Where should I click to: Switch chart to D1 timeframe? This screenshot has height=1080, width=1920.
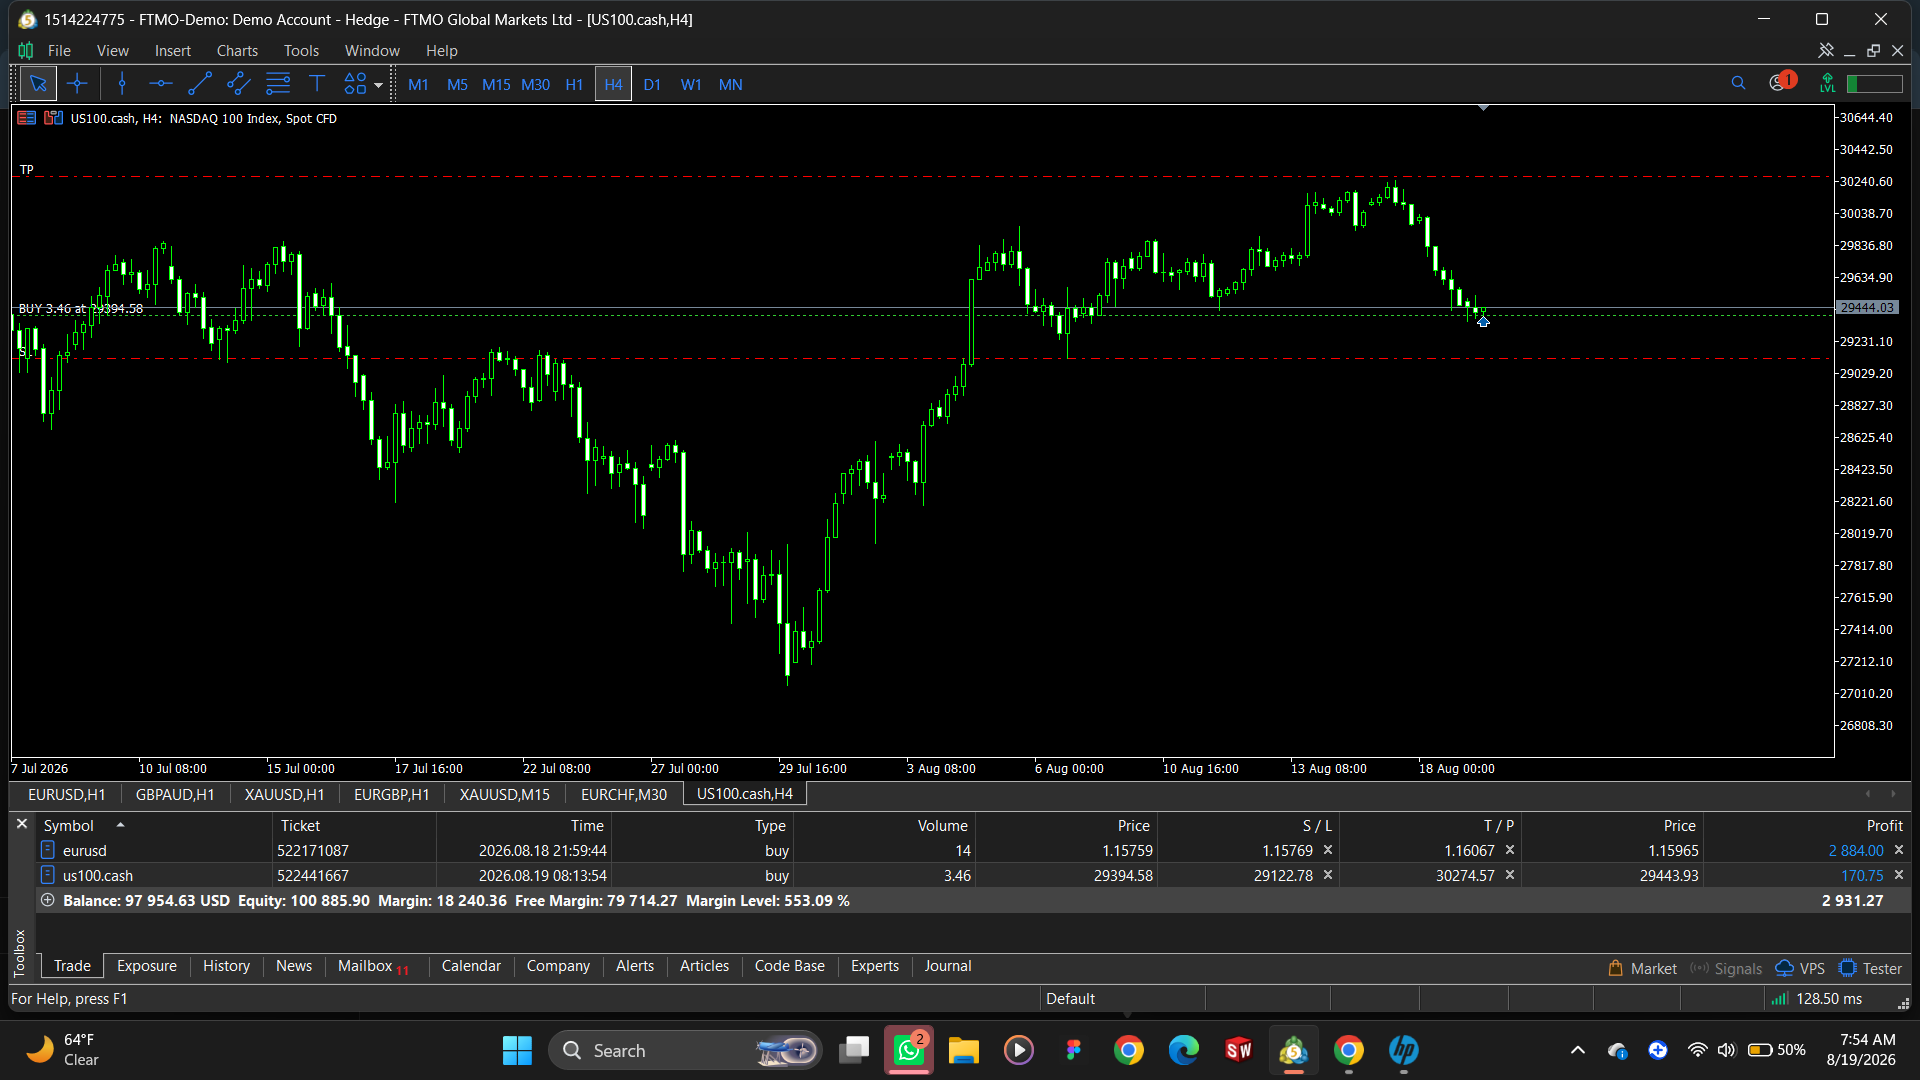coord(652,85)
